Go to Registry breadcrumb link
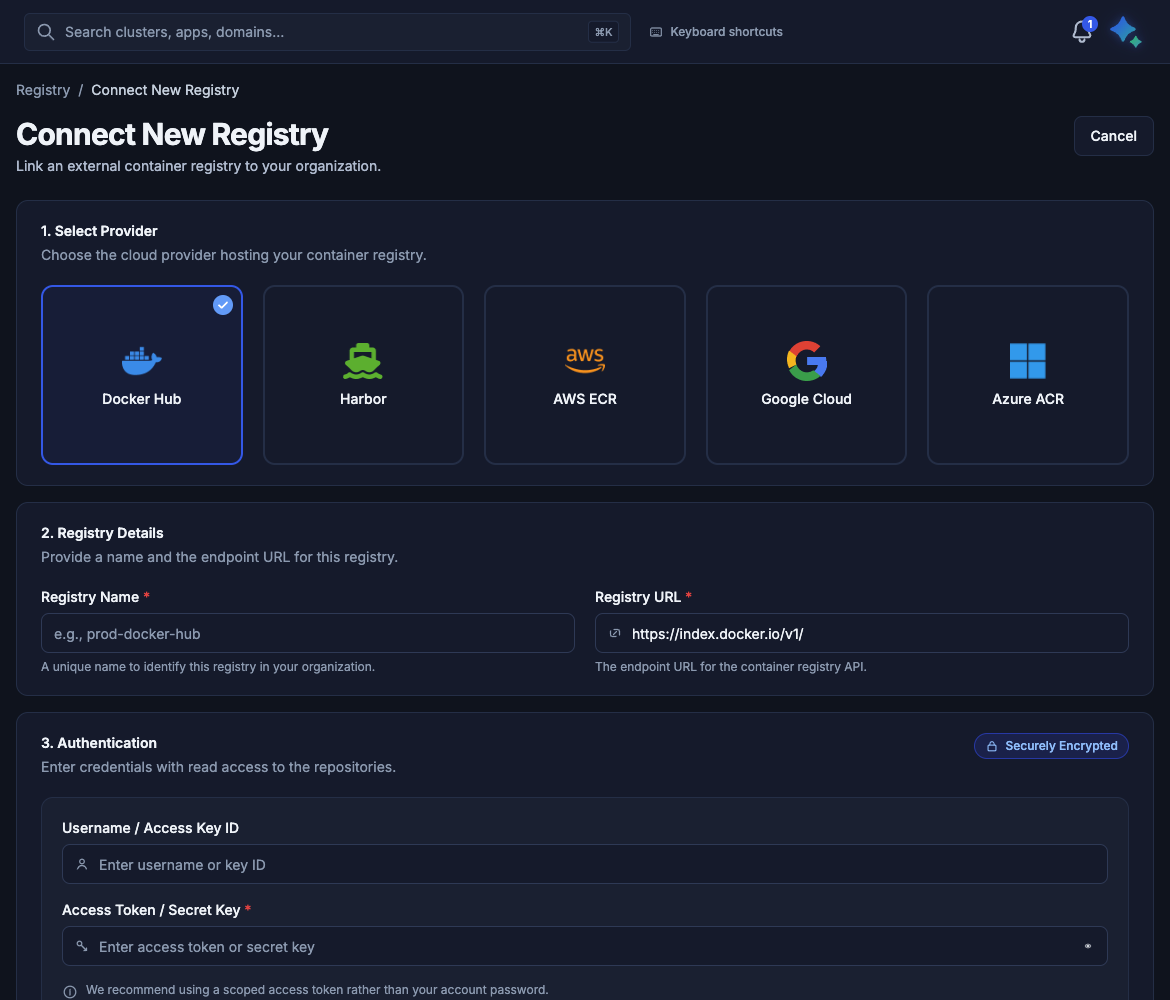The height and width of the screenshot is (1000, 1170). tap(43, 90)
